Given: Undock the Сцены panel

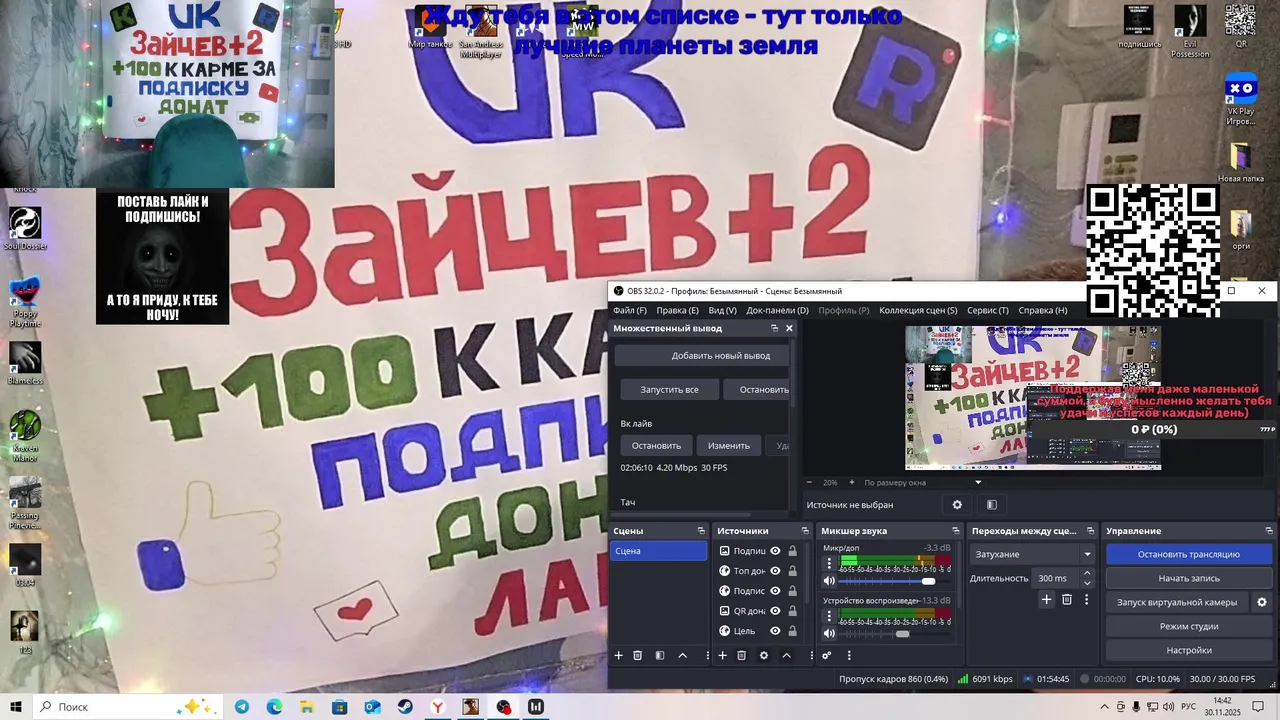Looking at the screenshot, I should point(701,531).
